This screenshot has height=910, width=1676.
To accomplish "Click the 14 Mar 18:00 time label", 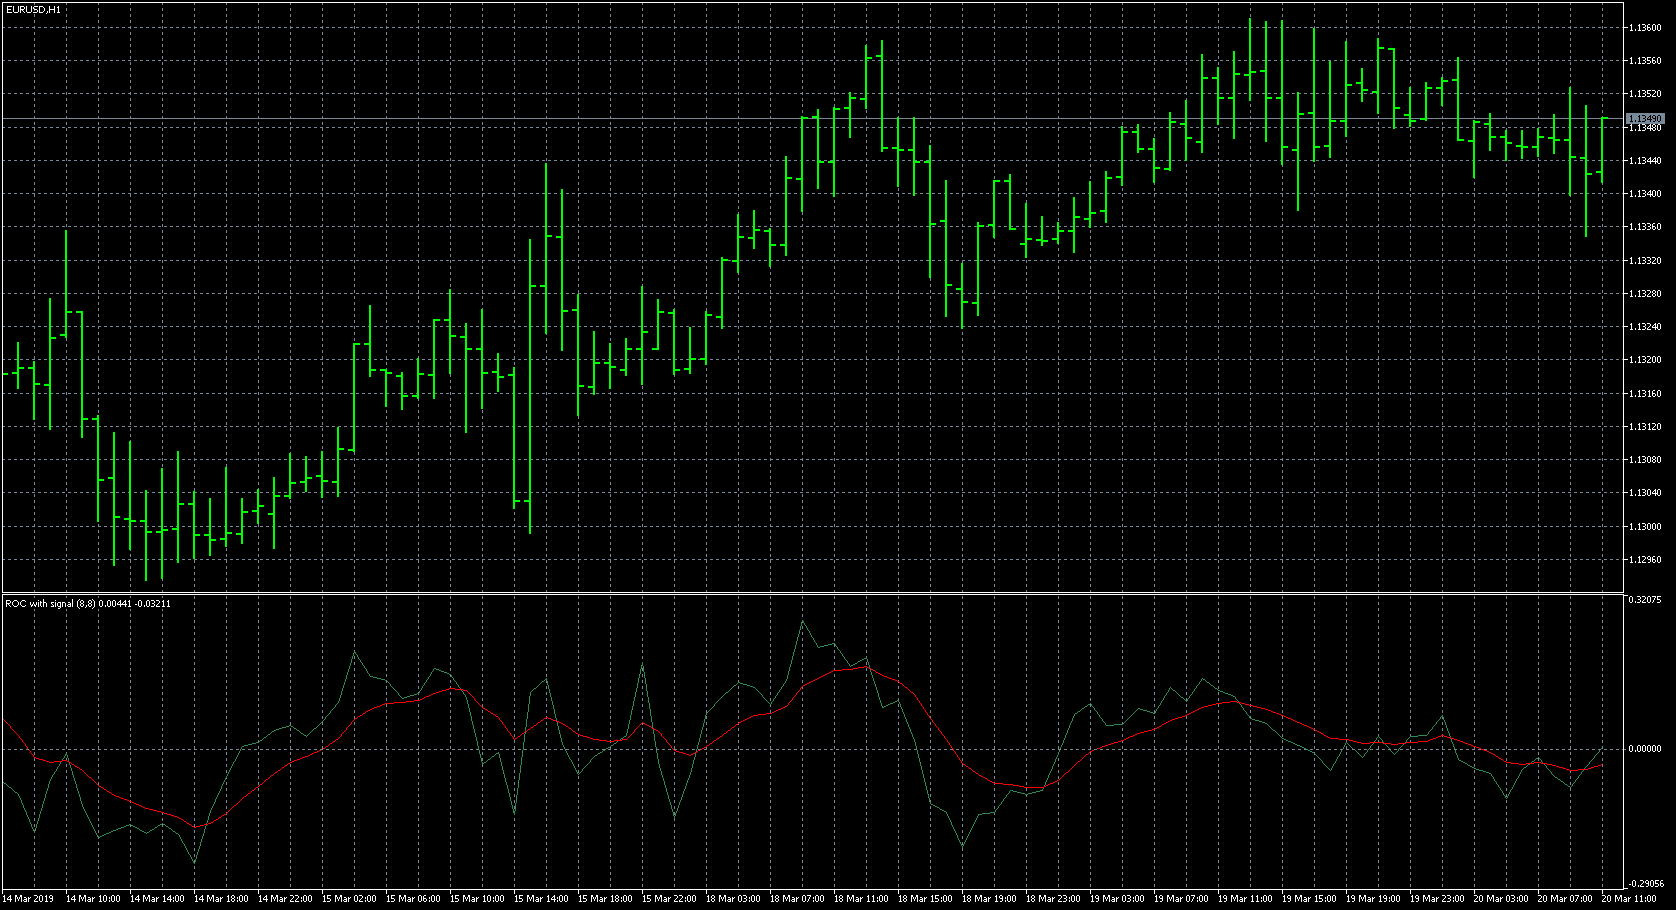I will pos(221,899).
